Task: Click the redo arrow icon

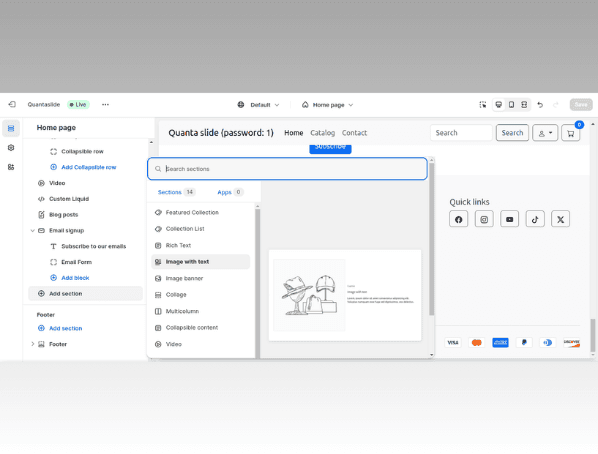Action: 556,105
